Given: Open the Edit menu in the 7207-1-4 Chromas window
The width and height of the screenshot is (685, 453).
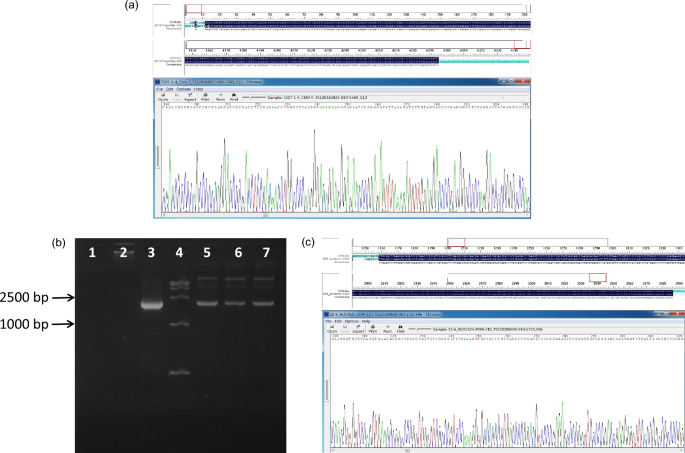Looking at the screenshot, I should [169, 89].
